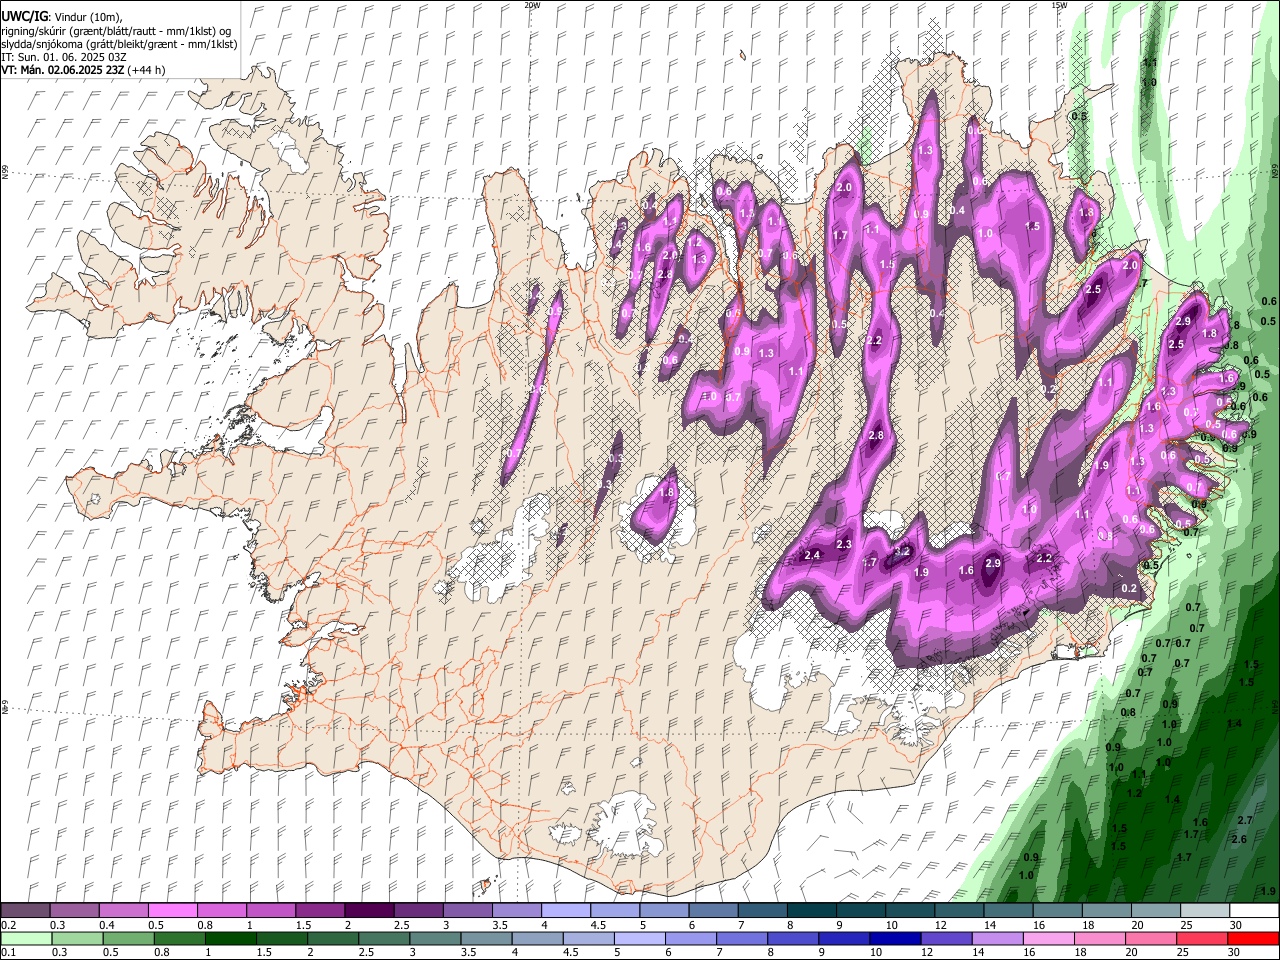Click the '15W' longitude label
This screenshot has width=1280, height=960.
[x=1059, y=5]
